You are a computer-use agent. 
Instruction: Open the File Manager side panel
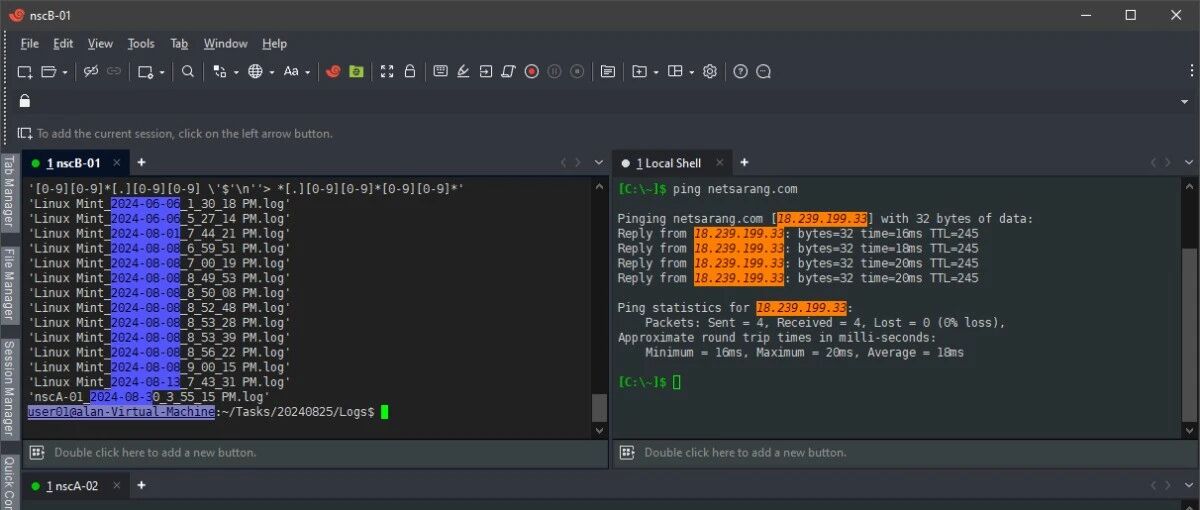(x=8, y=287)
